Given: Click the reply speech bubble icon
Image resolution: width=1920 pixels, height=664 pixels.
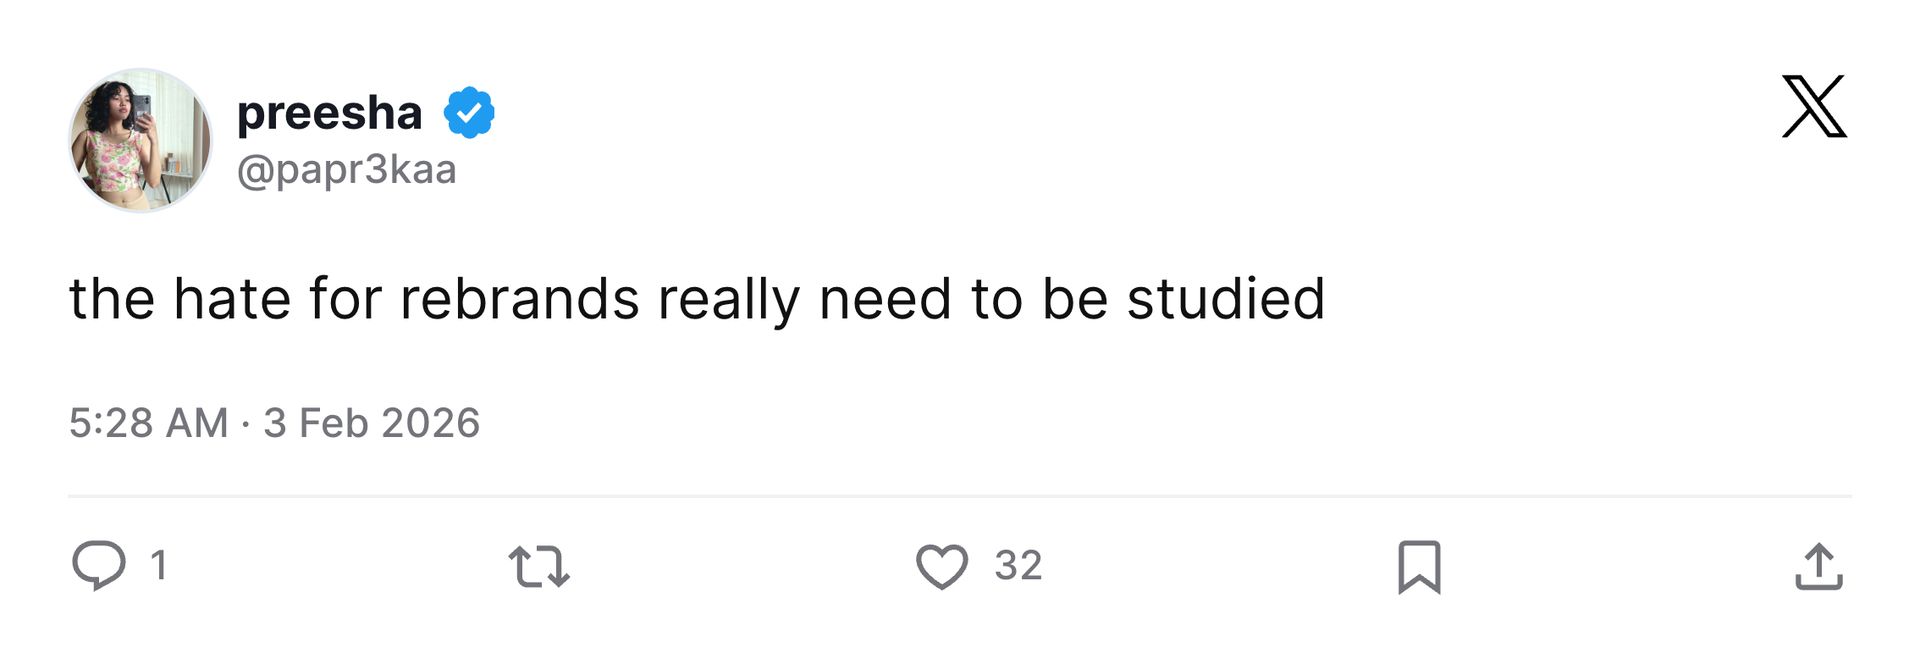Looking at the screenshot, I should tap(99, 565).
